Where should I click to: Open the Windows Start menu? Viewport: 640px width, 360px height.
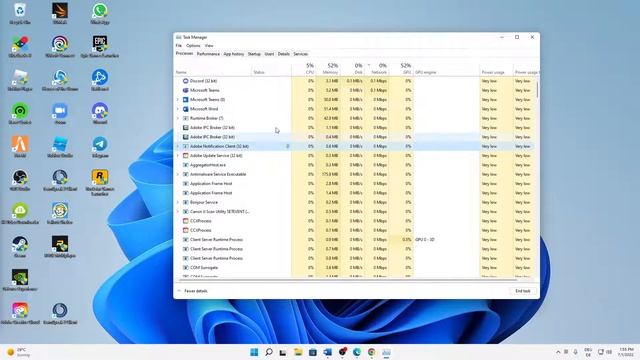pyautogui.click(x=254, y=352)
